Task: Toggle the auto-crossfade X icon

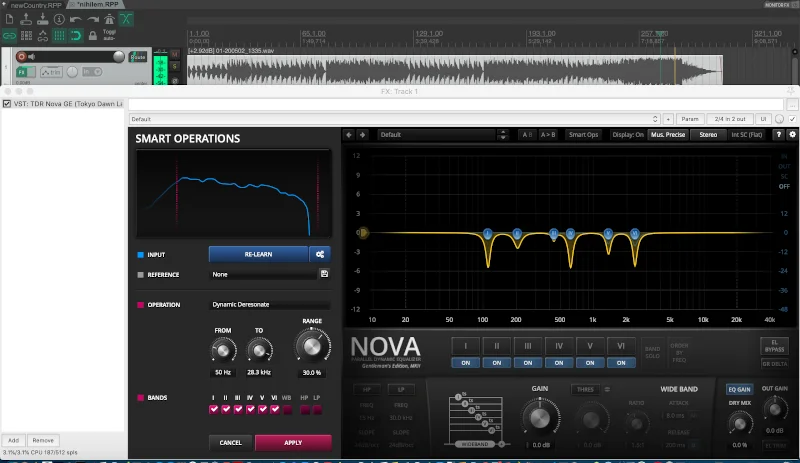Action: pyautogui.click(x=126, y=19)
